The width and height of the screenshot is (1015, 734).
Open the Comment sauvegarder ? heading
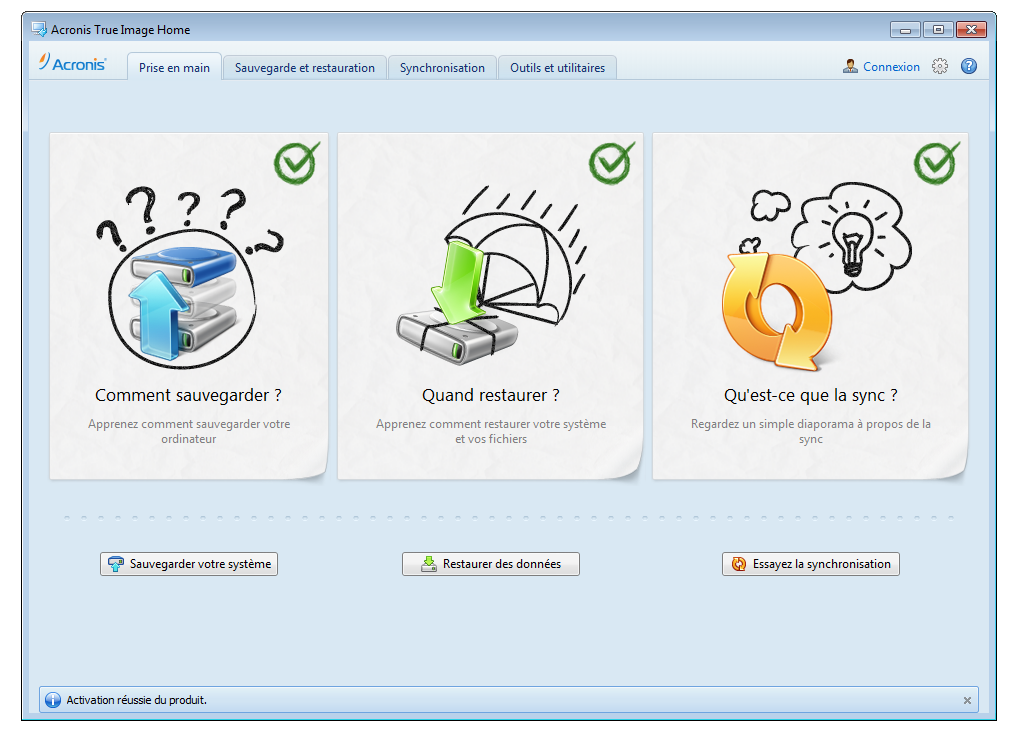point(188,395)
